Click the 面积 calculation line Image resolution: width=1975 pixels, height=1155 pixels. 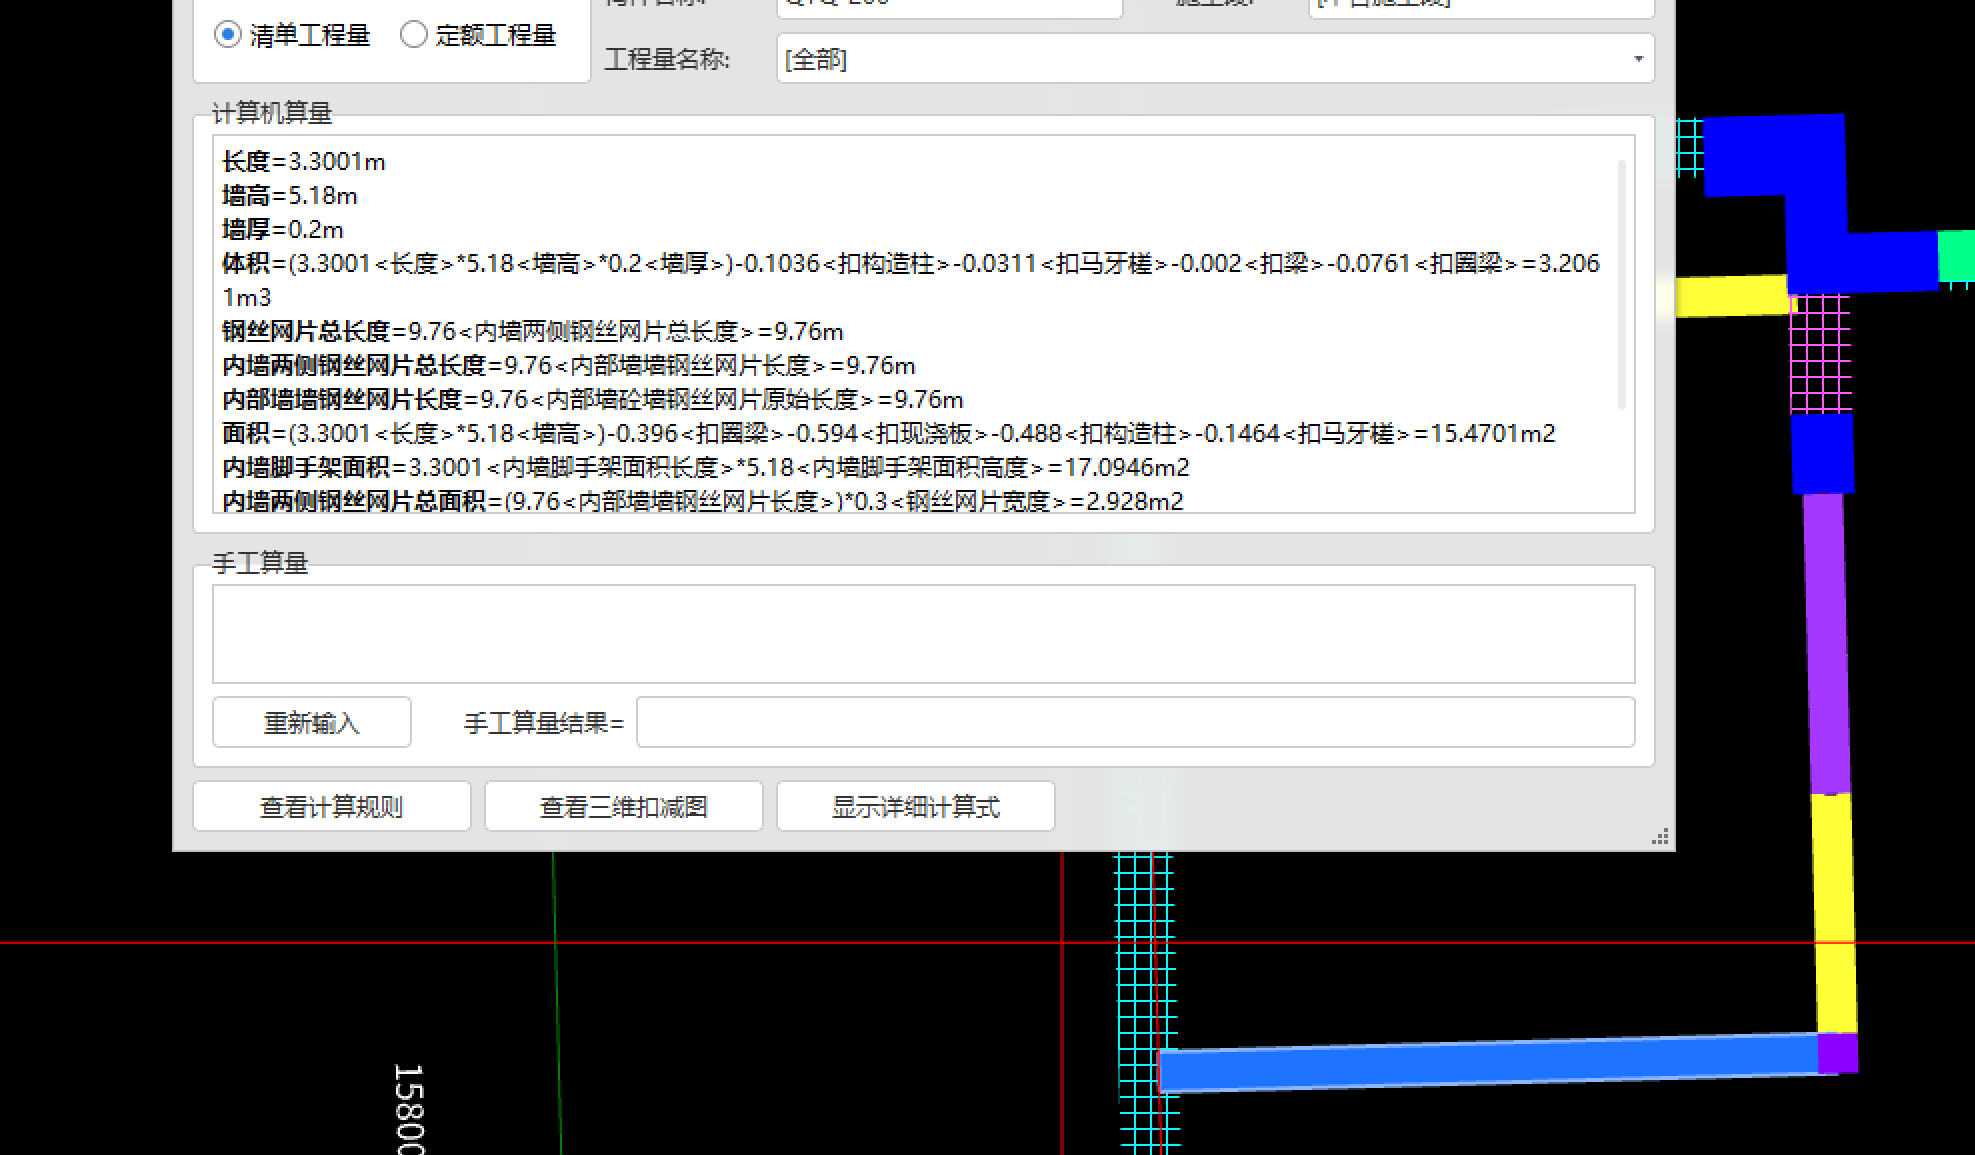(x=889, y=433)
